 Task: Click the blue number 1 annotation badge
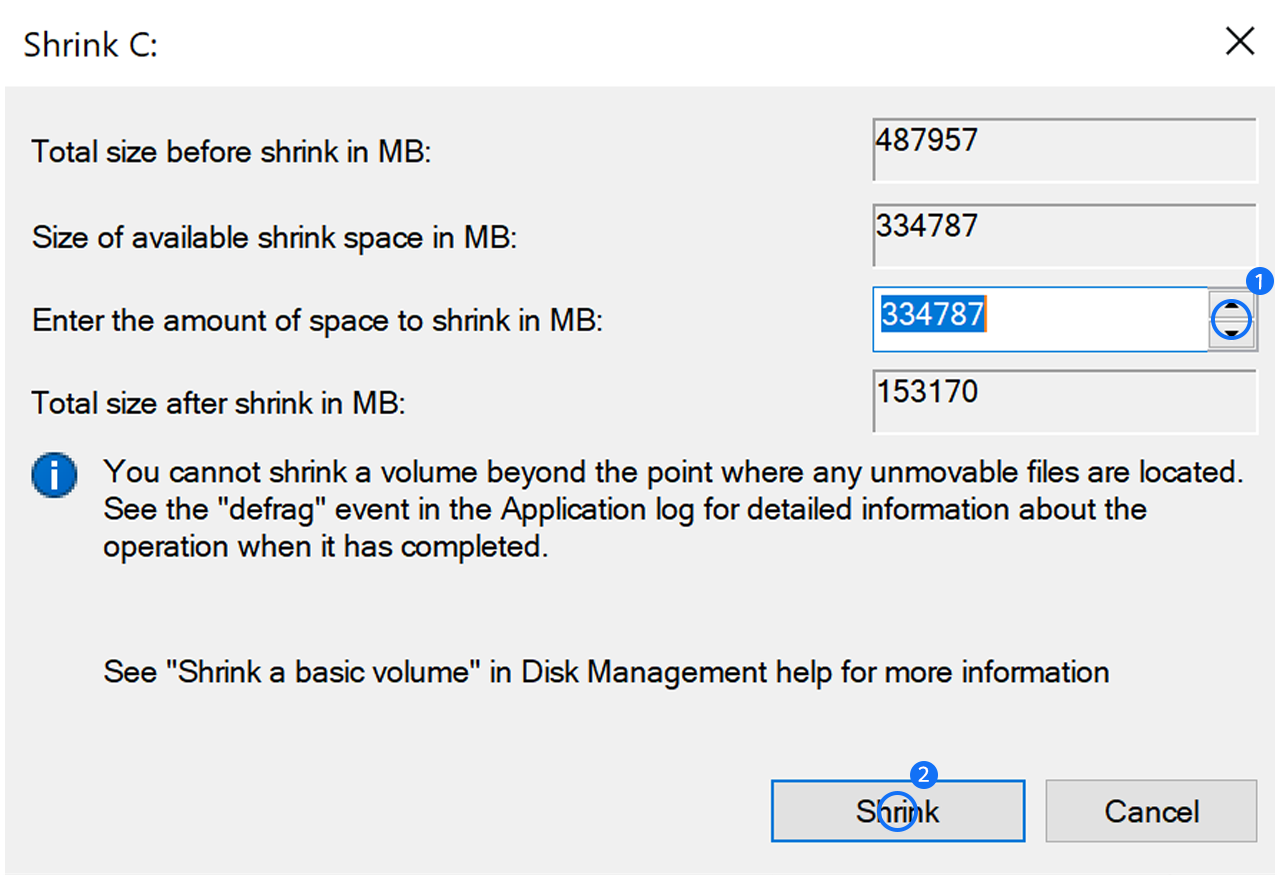(x=1260, y=281)
